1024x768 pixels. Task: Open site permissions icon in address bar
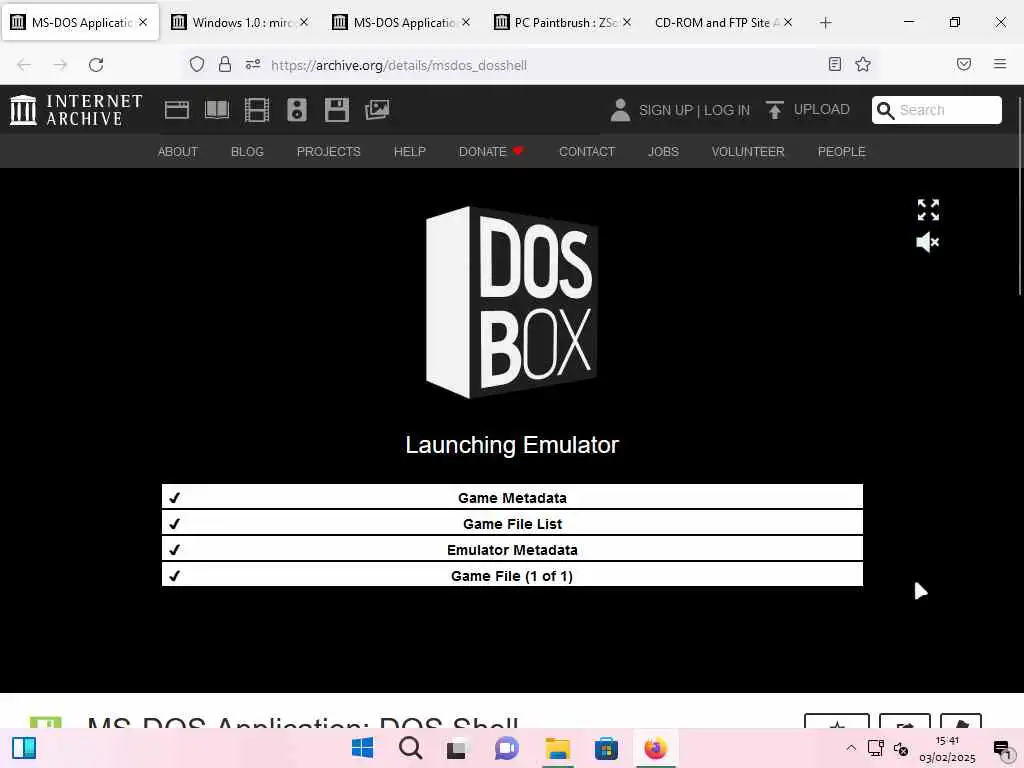[x=253, y=64]
